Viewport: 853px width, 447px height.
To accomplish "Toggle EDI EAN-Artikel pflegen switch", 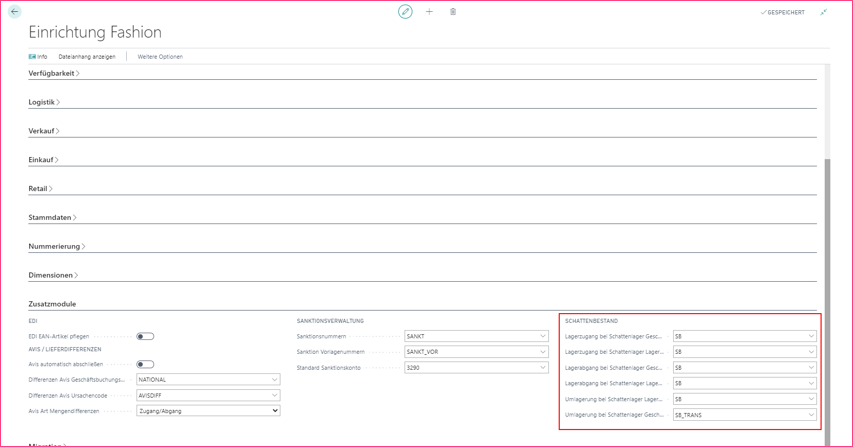I will (145, 337).
